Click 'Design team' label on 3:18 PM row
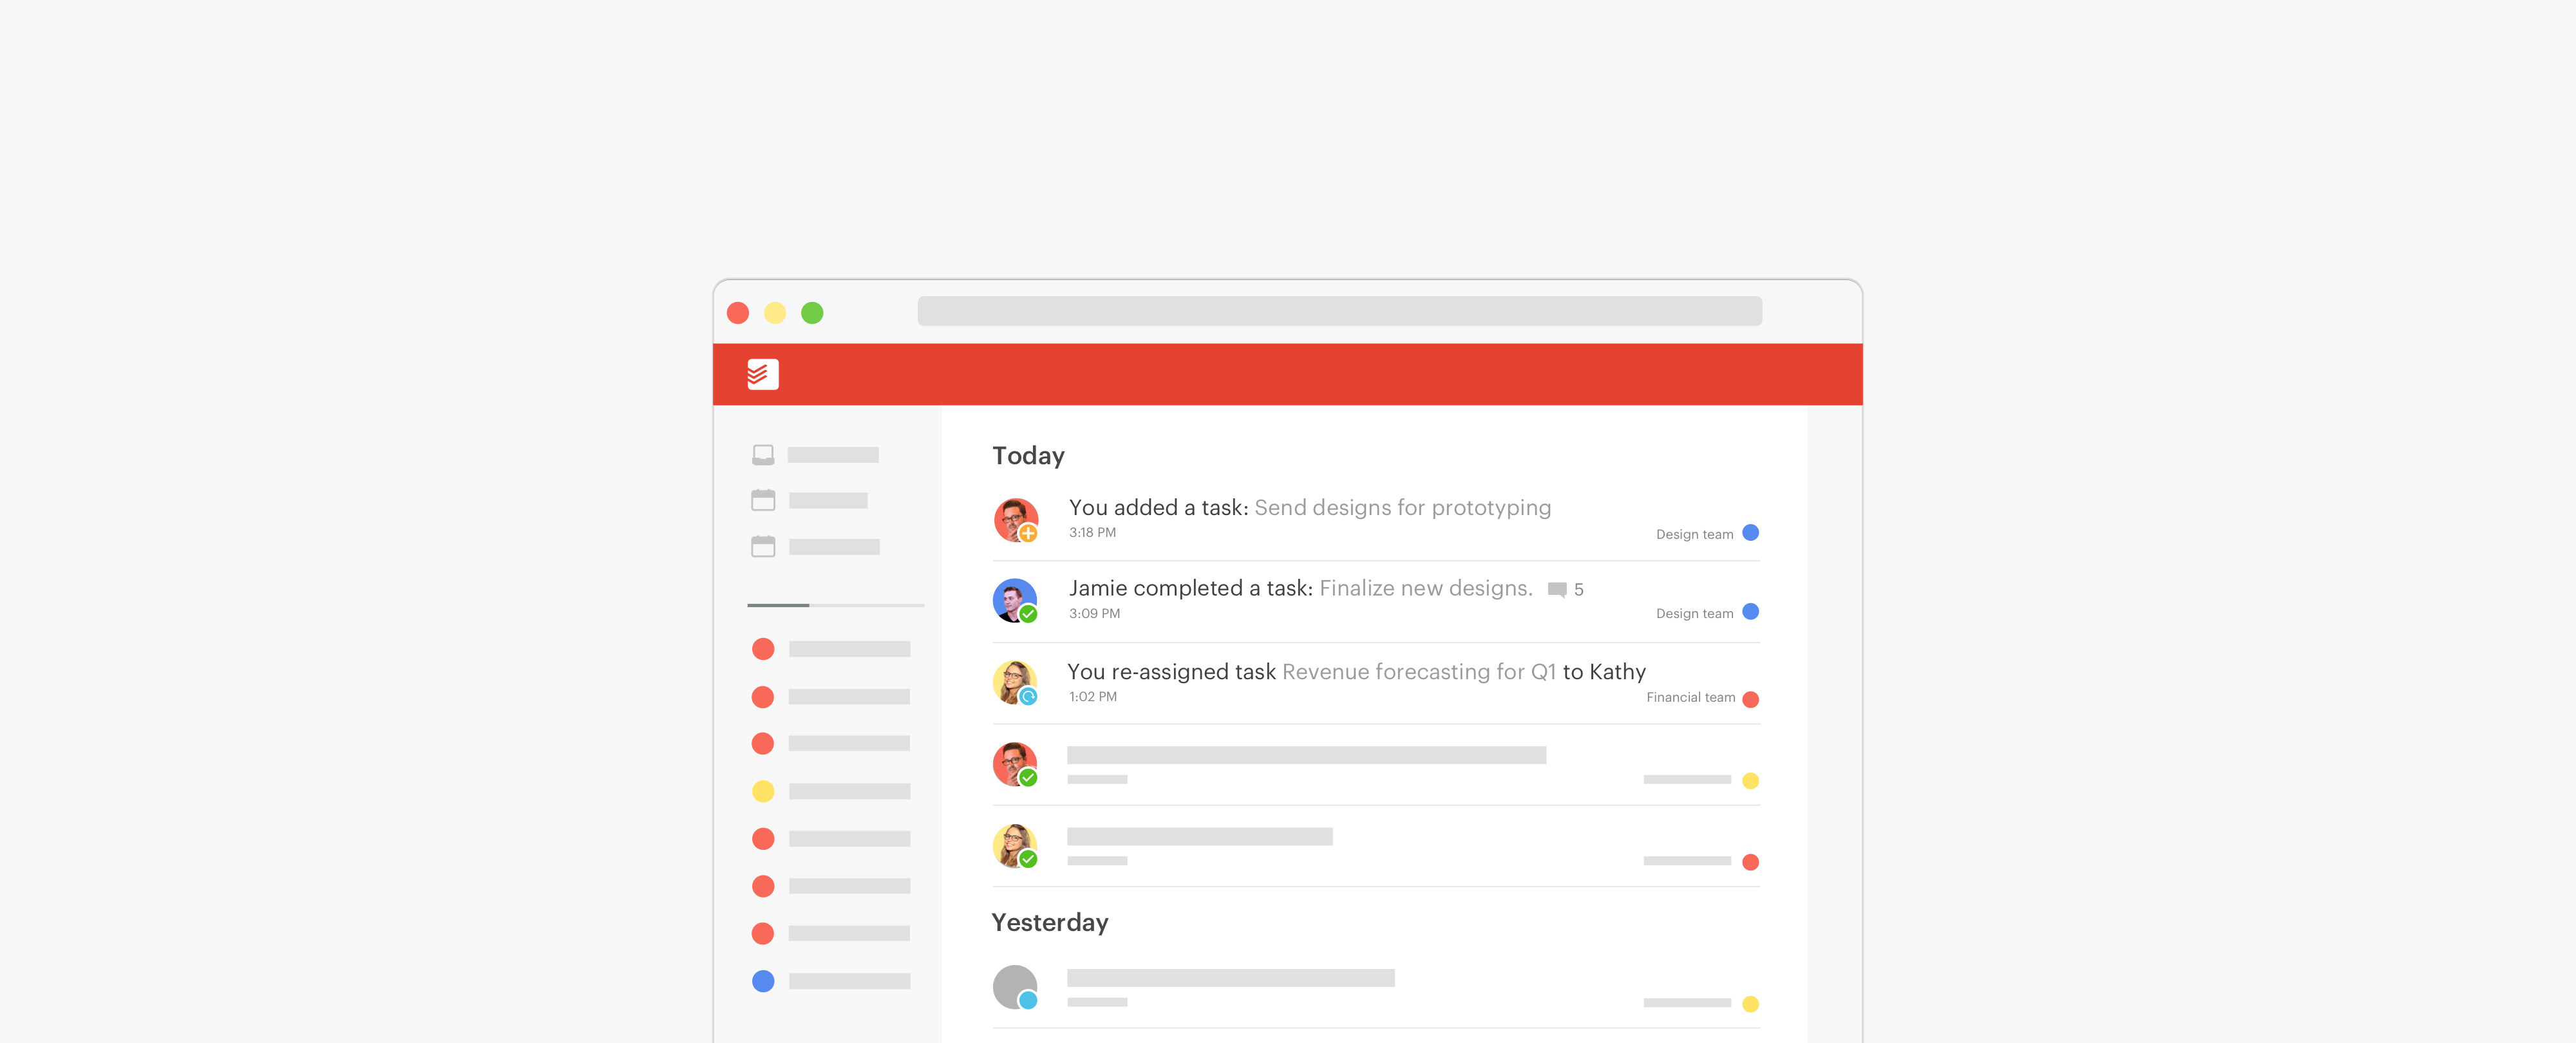Screen dimensions: 2576x1043 (1694, 534)
